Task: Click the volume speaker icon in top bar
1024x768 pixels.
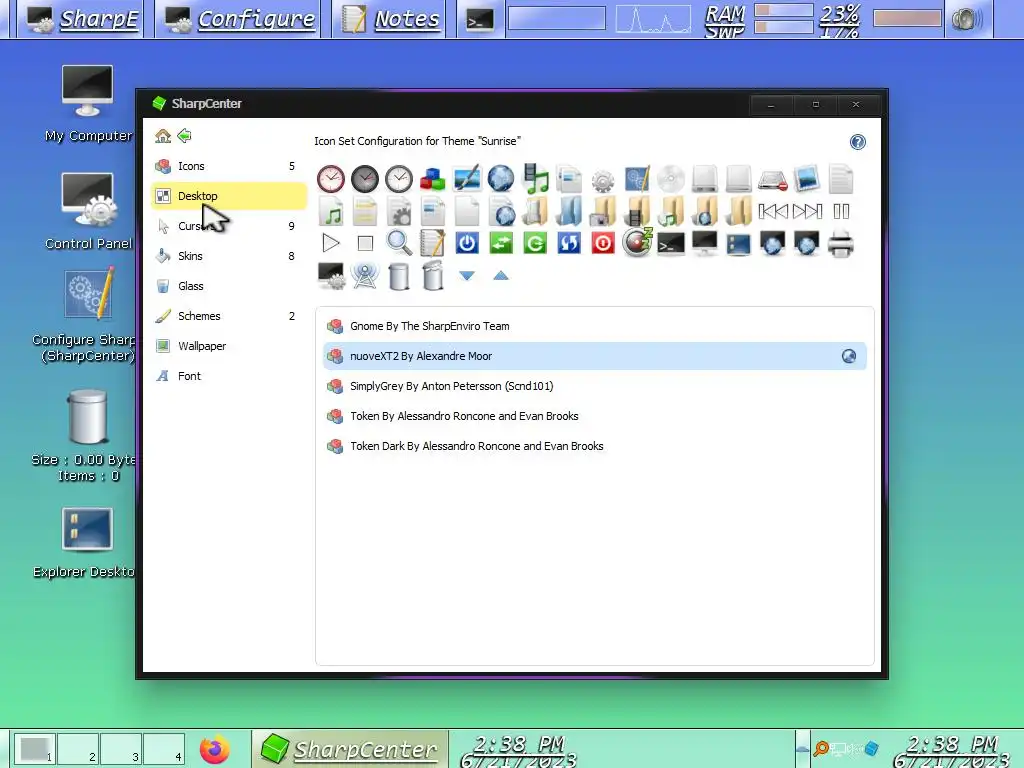Action: click(x=967, y=20)
